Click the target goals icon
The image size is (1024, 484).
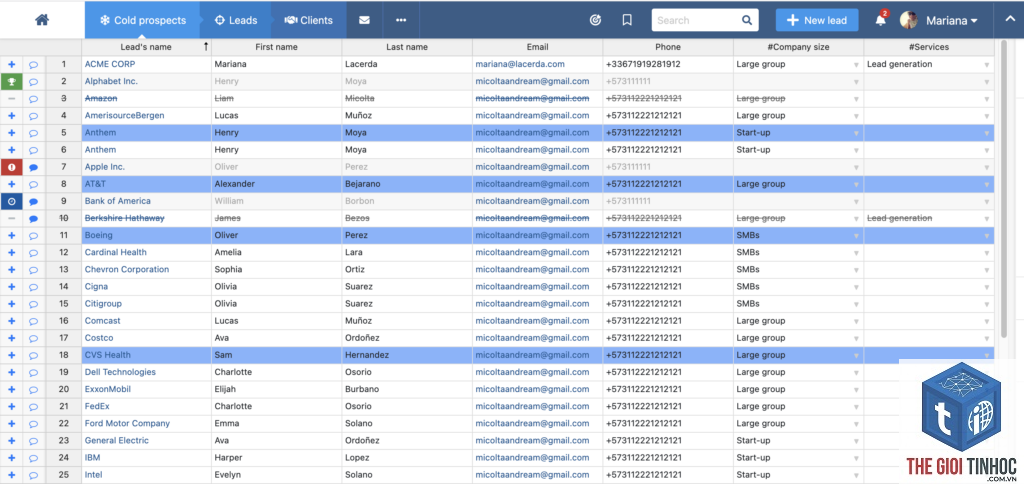point(595,20)
